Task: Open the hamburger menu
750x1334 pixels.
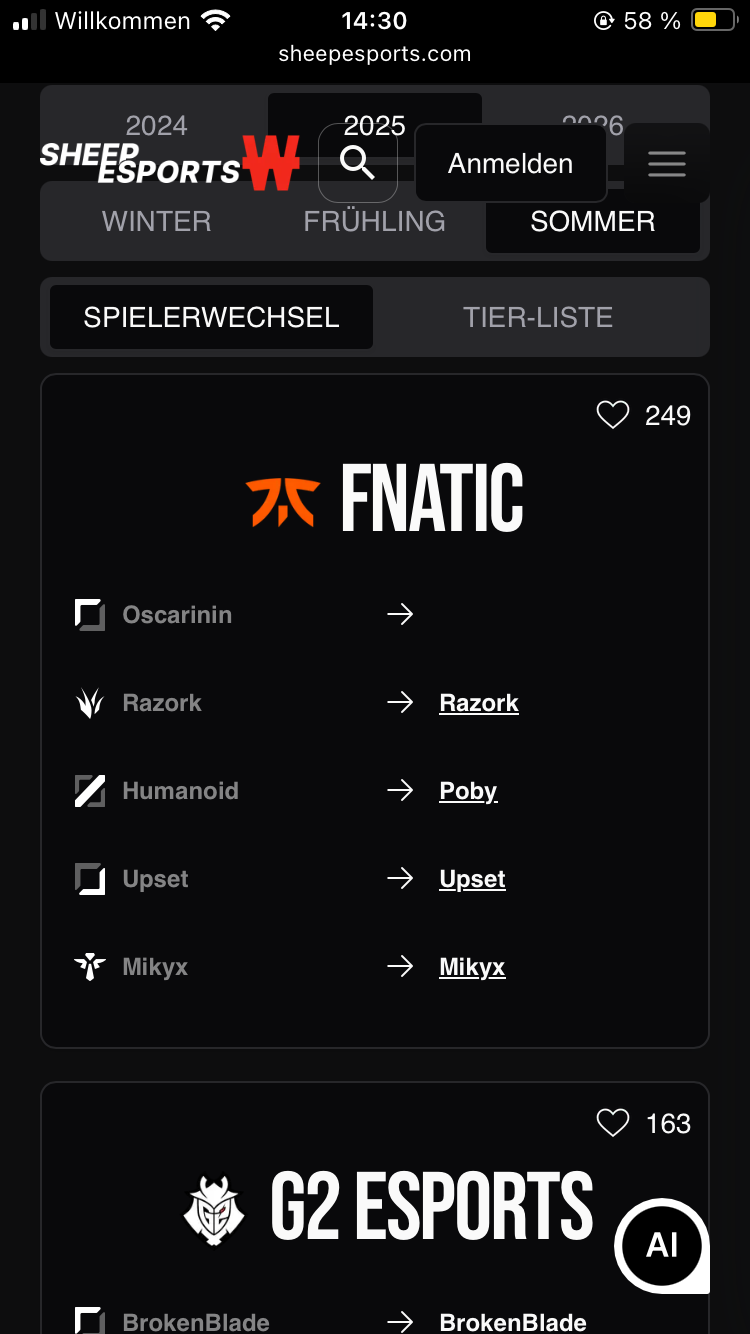Action: click(667, 163)
